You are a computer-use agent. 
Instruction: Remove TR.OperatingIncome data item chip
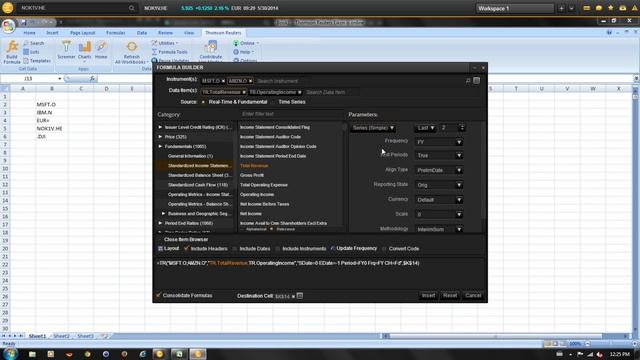point(300,92)
